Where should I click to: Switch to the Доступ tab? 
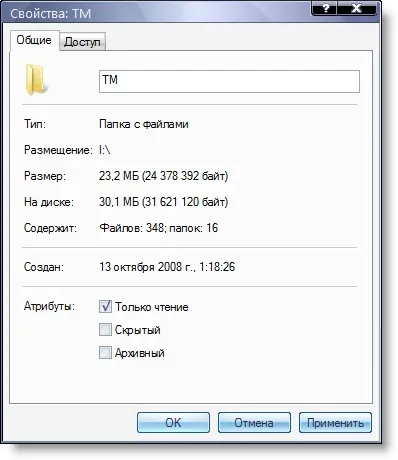click(x=82, y=42)
